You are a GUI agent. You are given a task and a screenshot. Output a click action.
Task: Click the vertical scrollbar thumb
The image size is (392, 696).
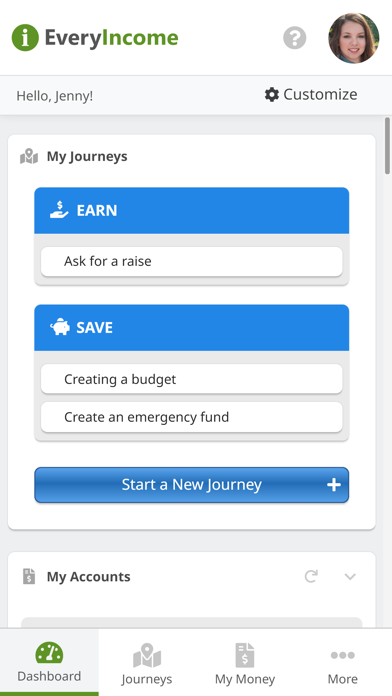[387, 146]
